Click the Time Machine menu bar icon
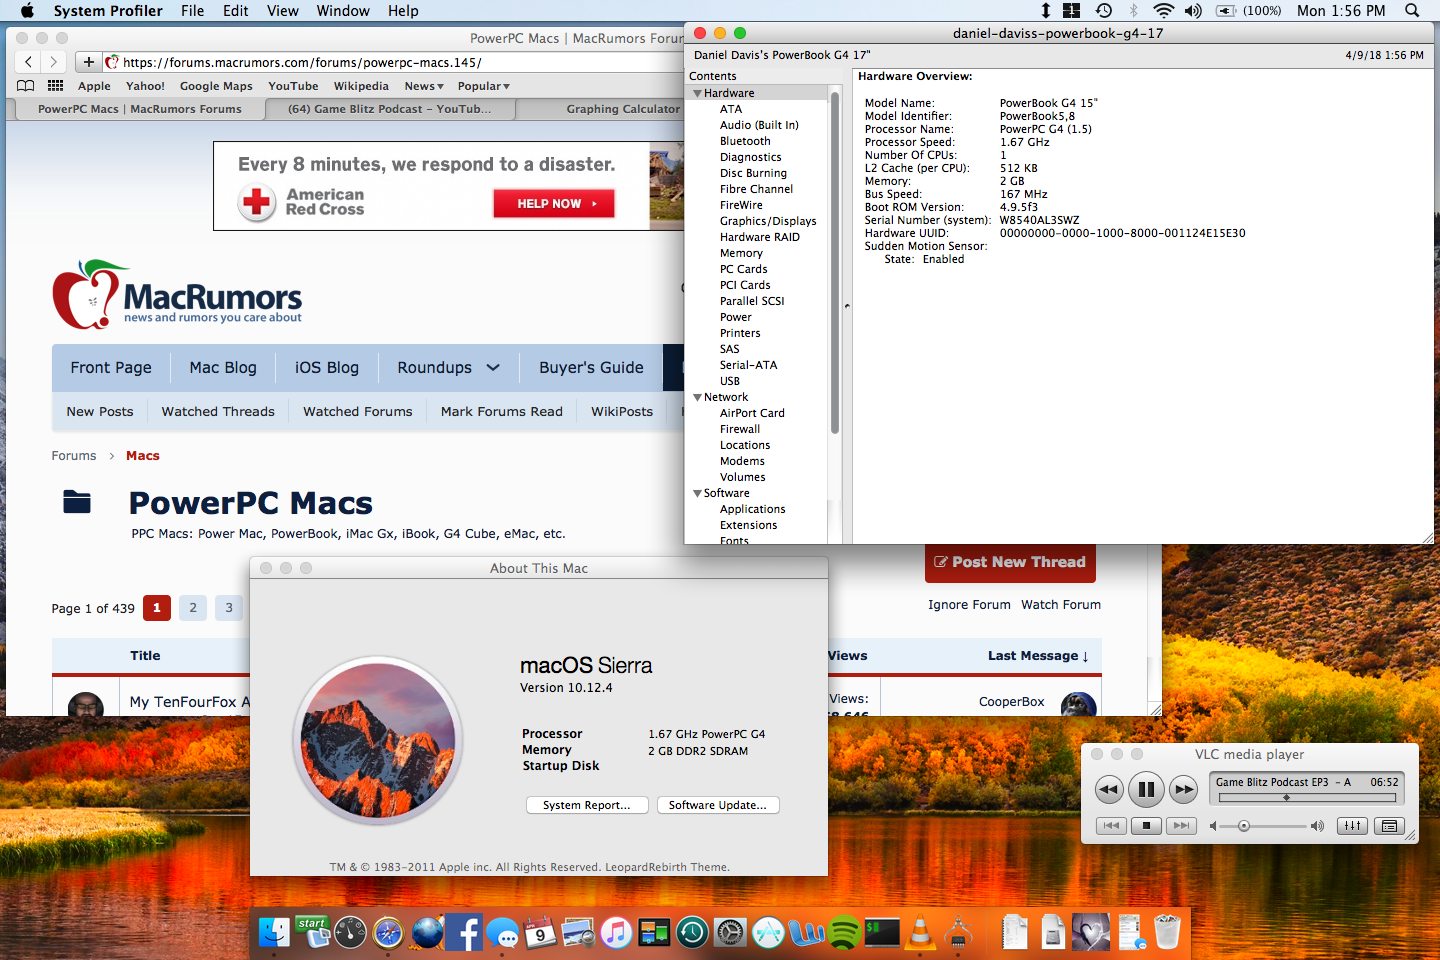 click(x=1104, y=10)
